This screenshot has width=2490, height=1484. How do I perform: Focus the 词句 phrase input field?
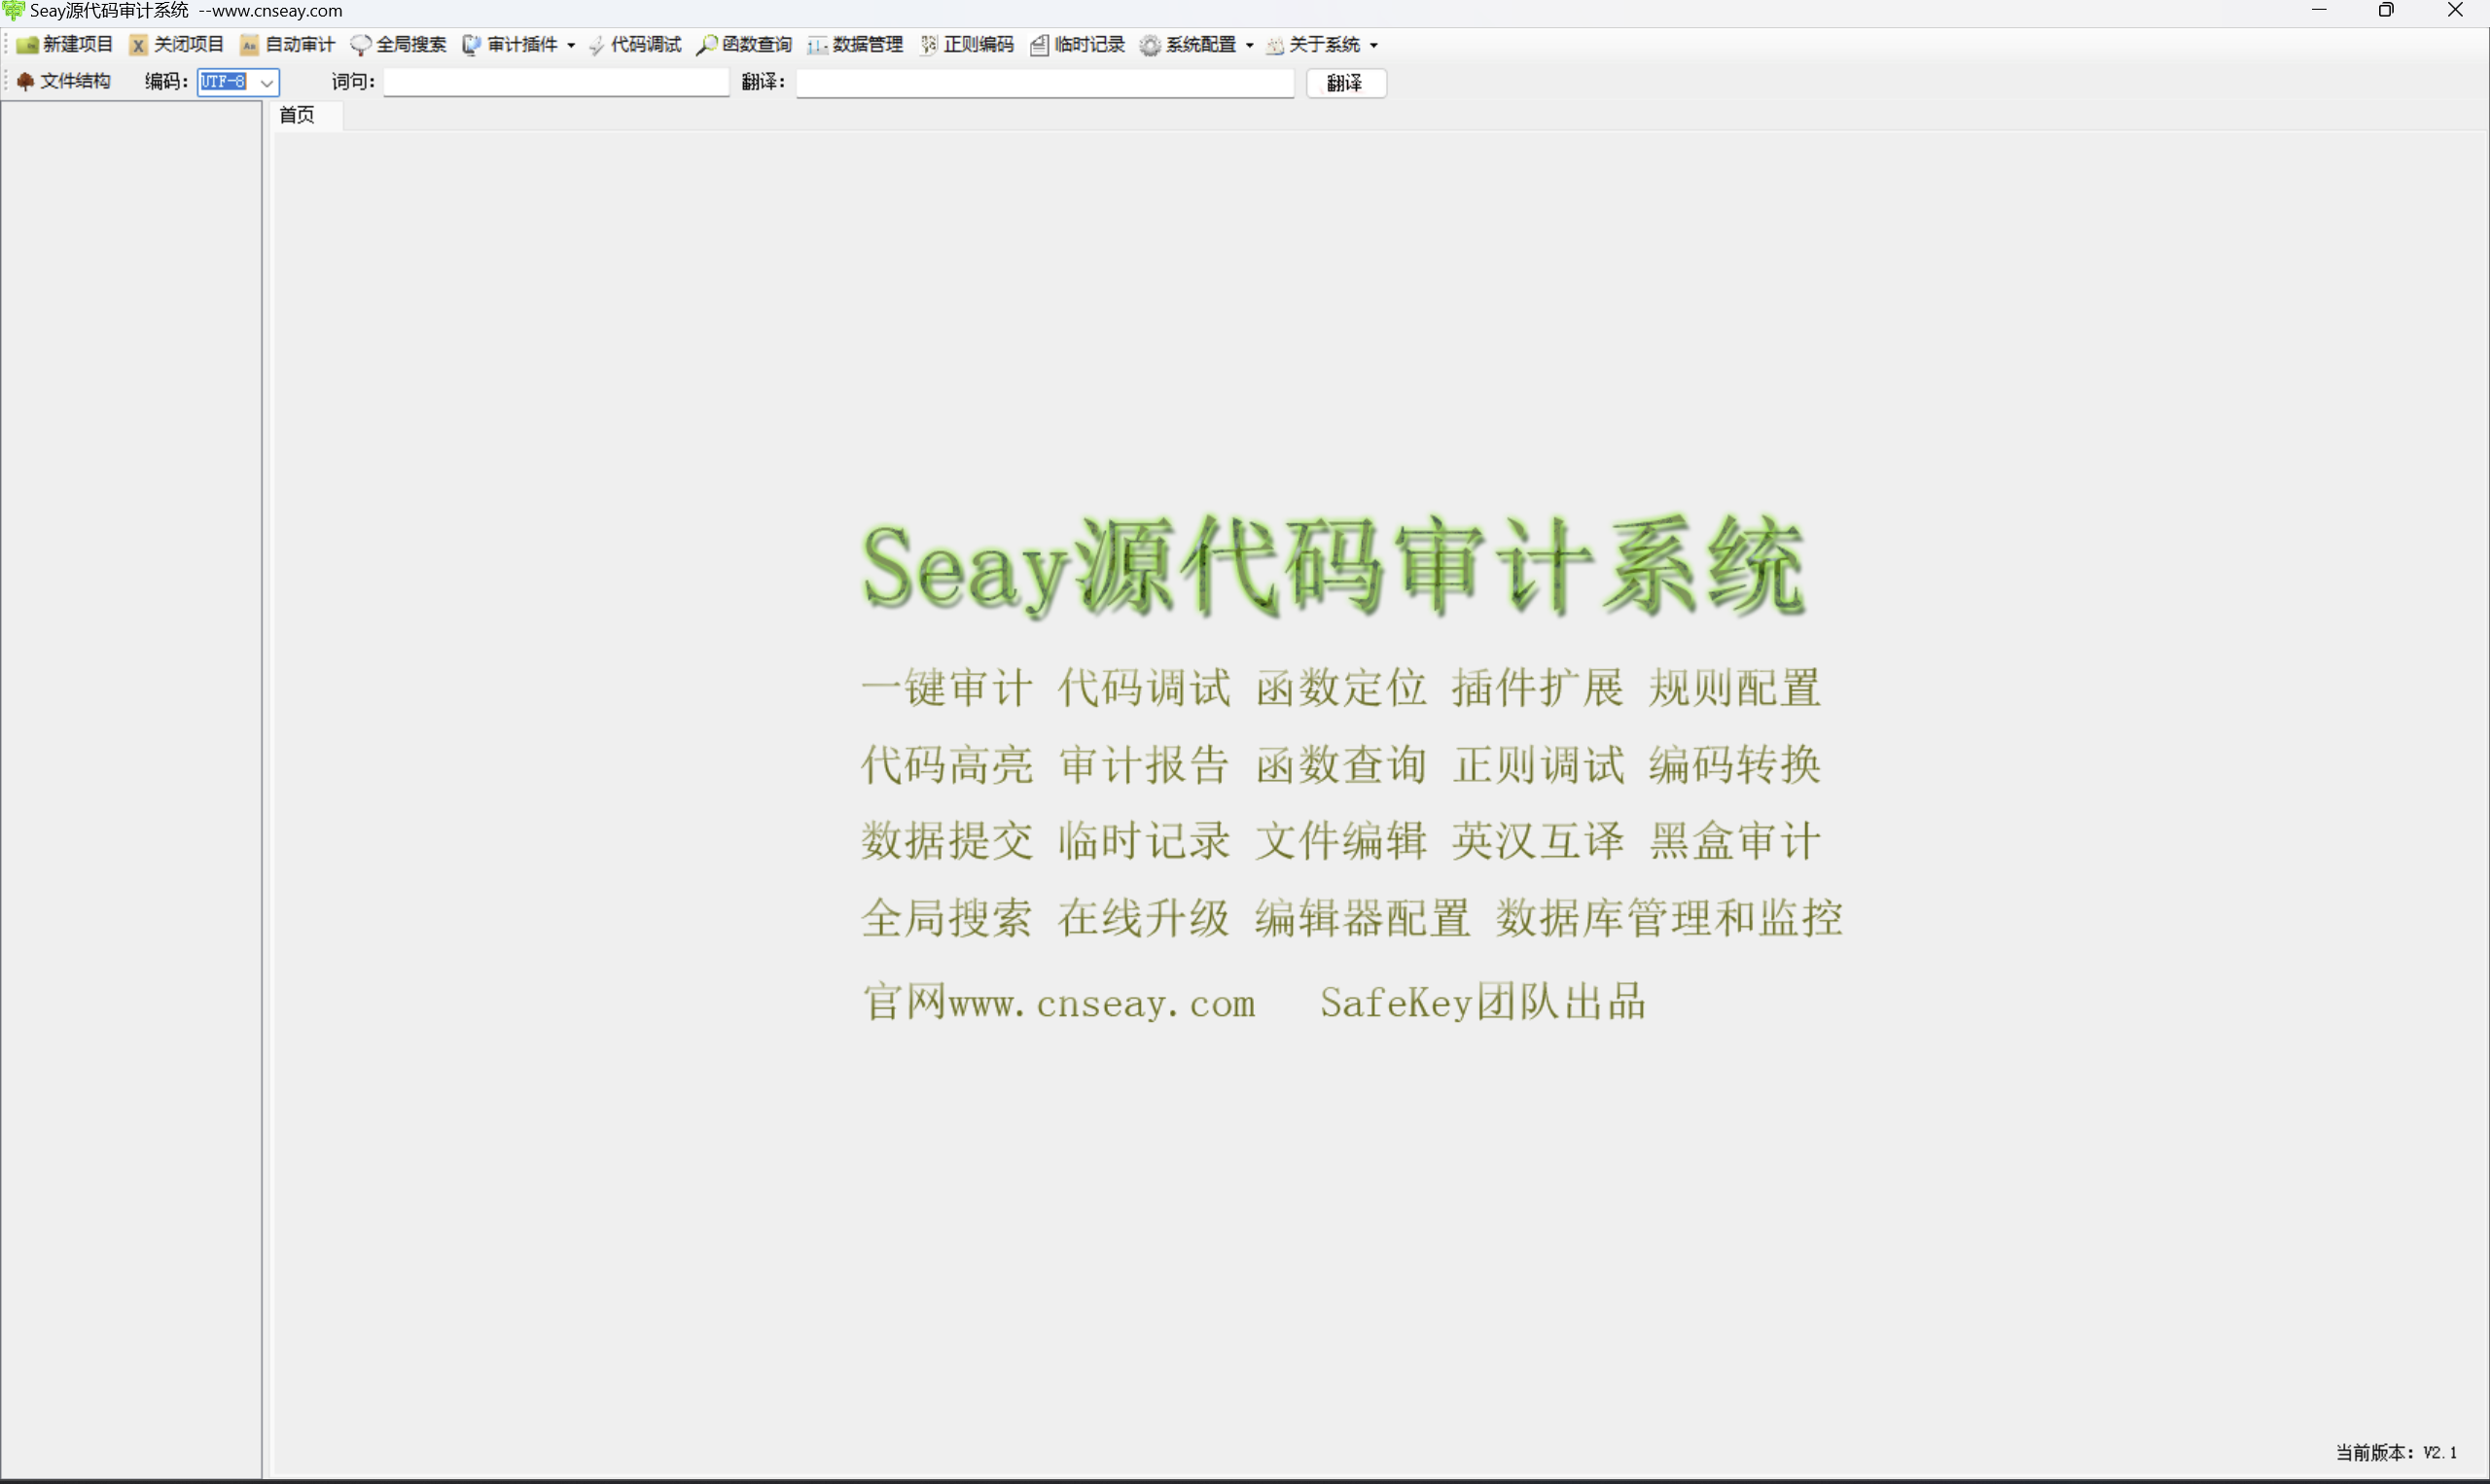coord(556,82)
